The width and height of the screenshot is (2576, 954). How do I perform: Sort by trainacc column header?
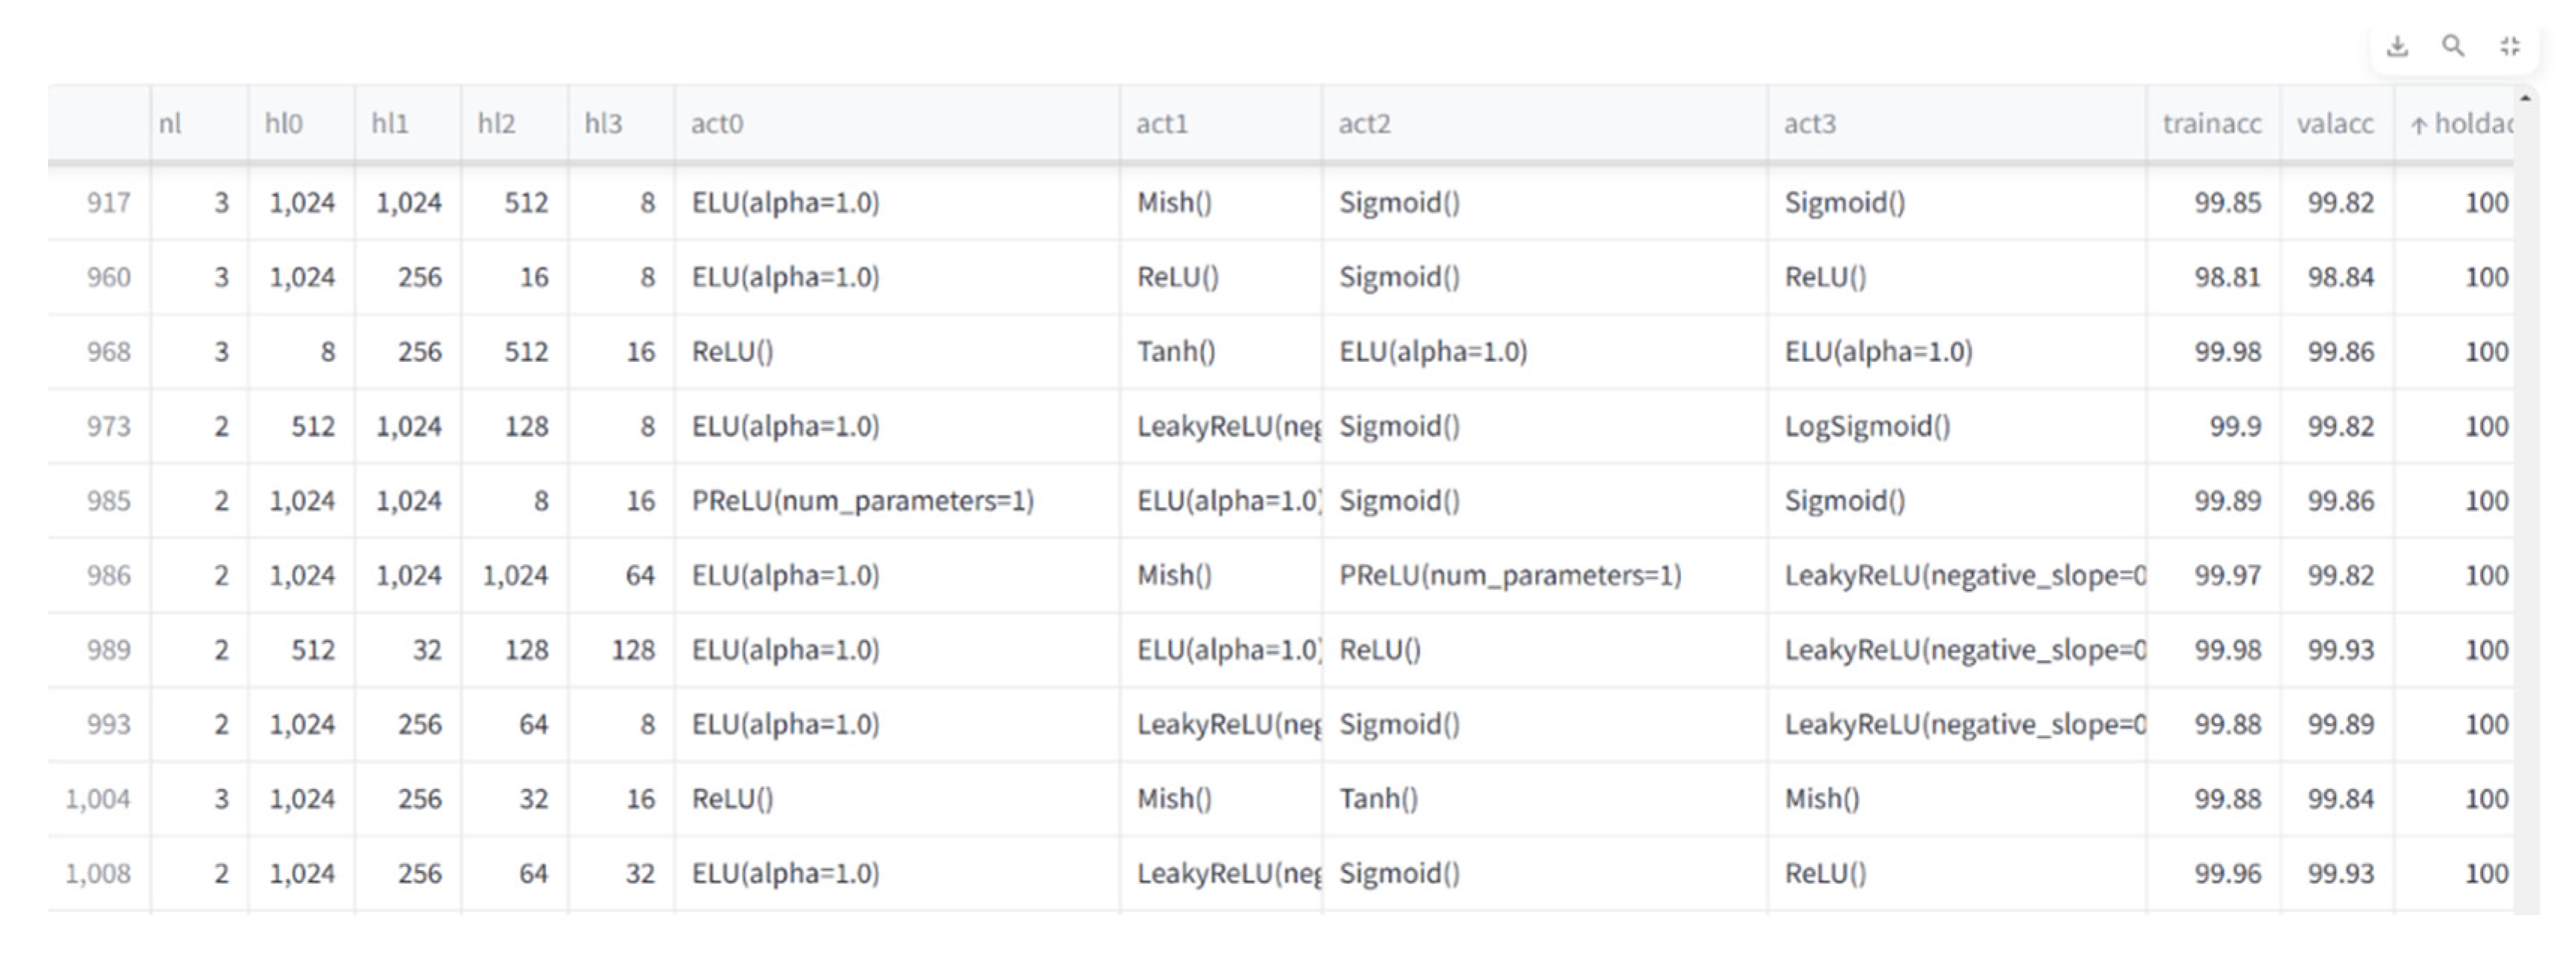2211,123
